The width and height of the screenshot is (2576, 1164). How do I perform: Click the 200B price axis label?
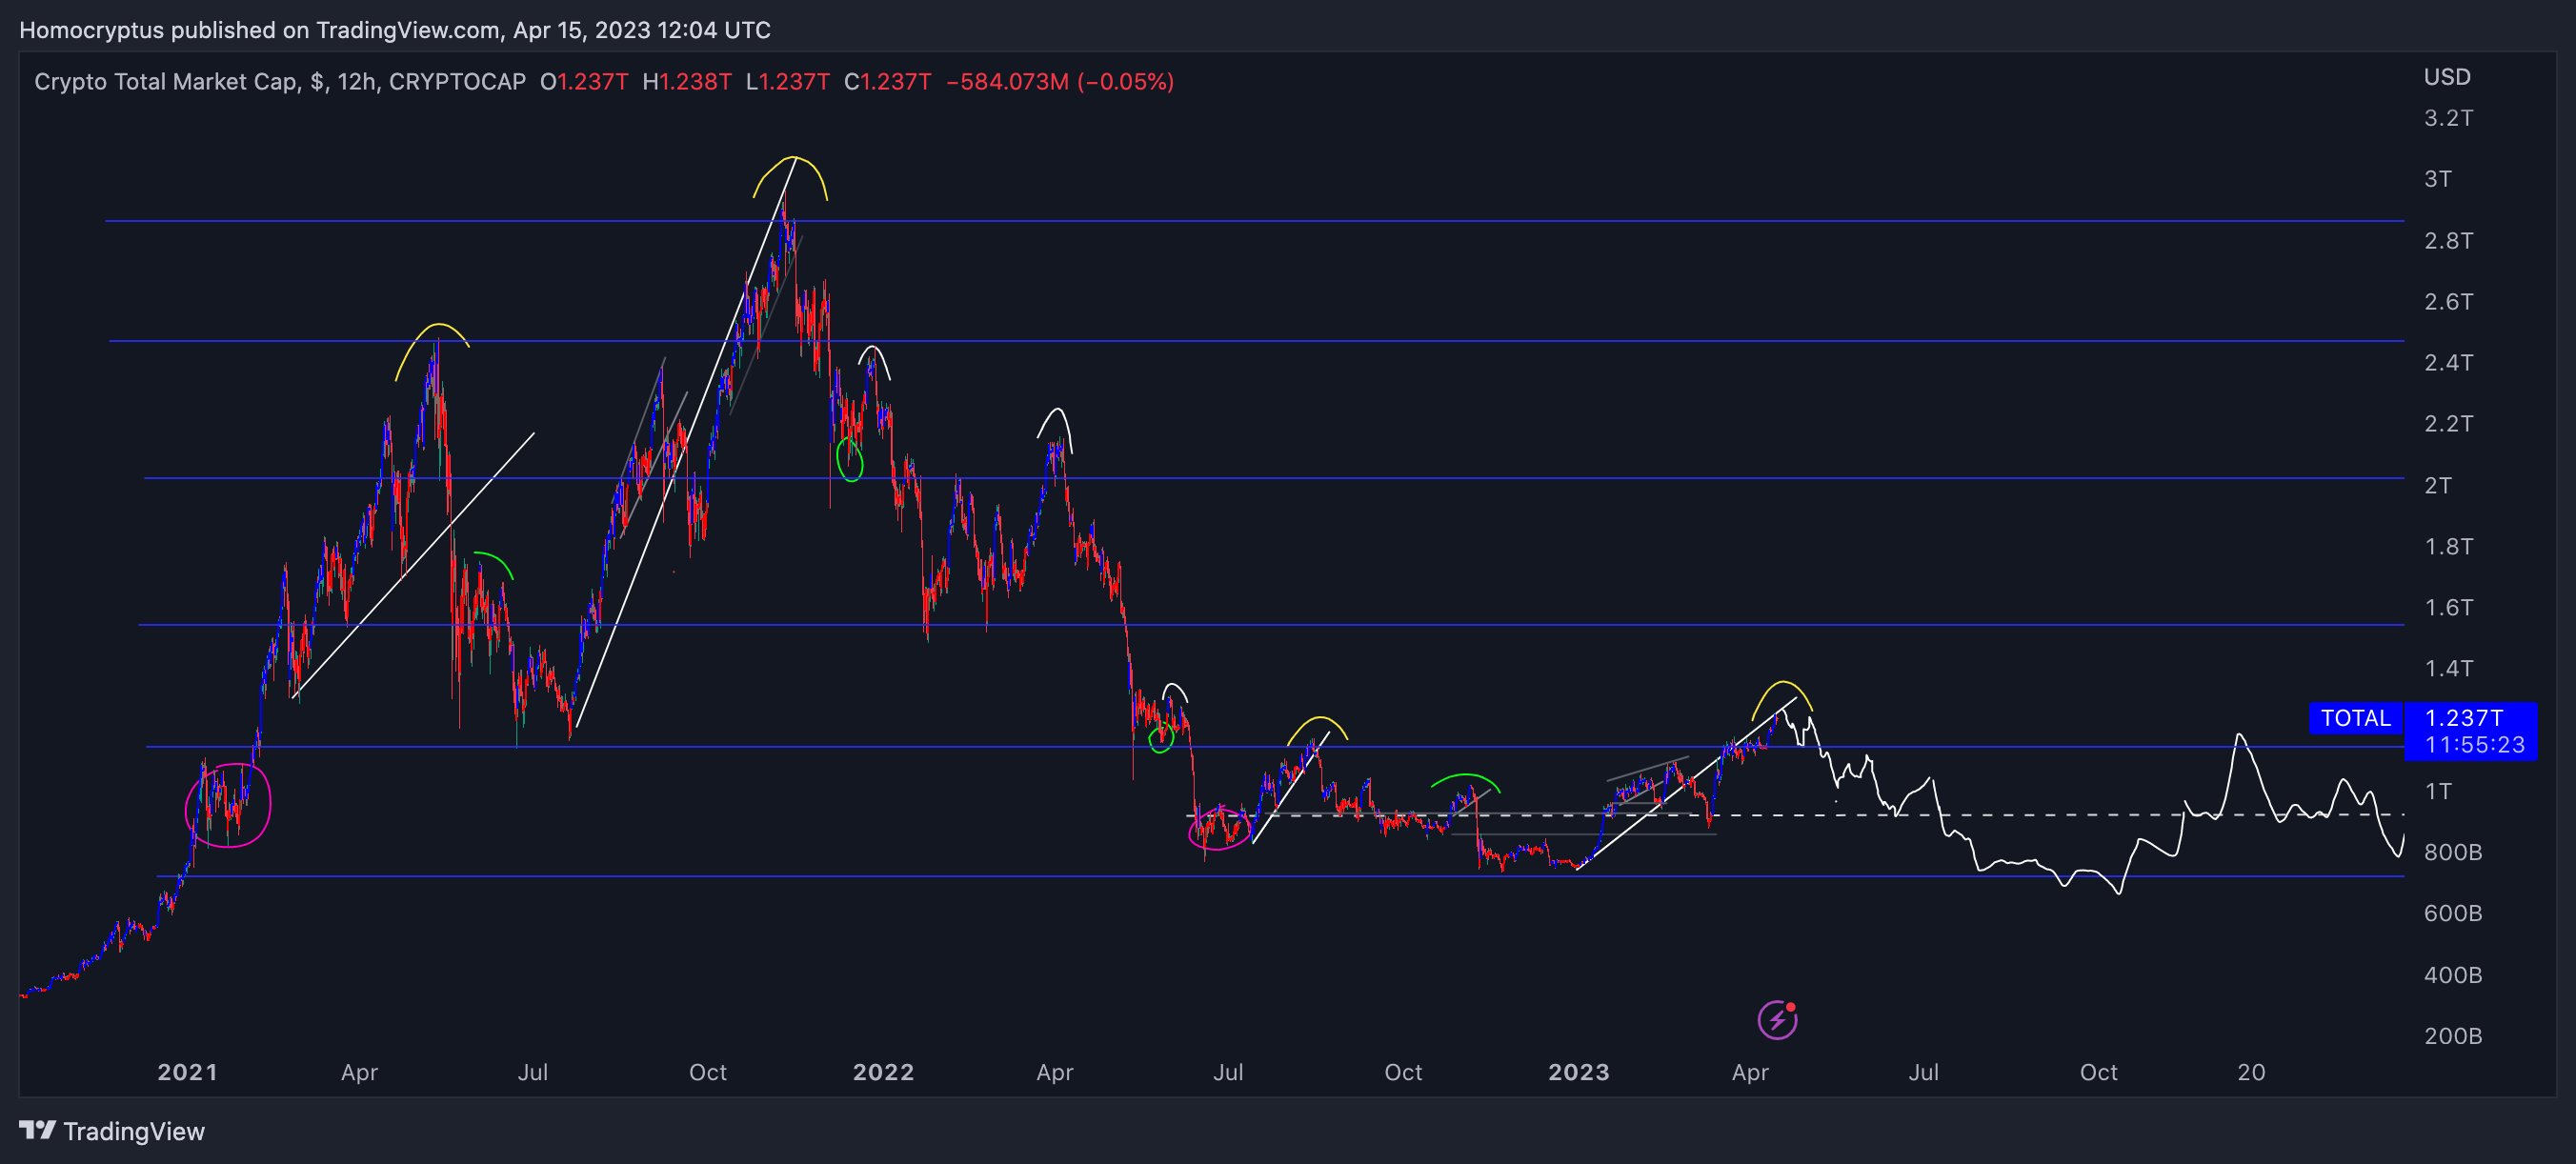coord(2453,1037)
